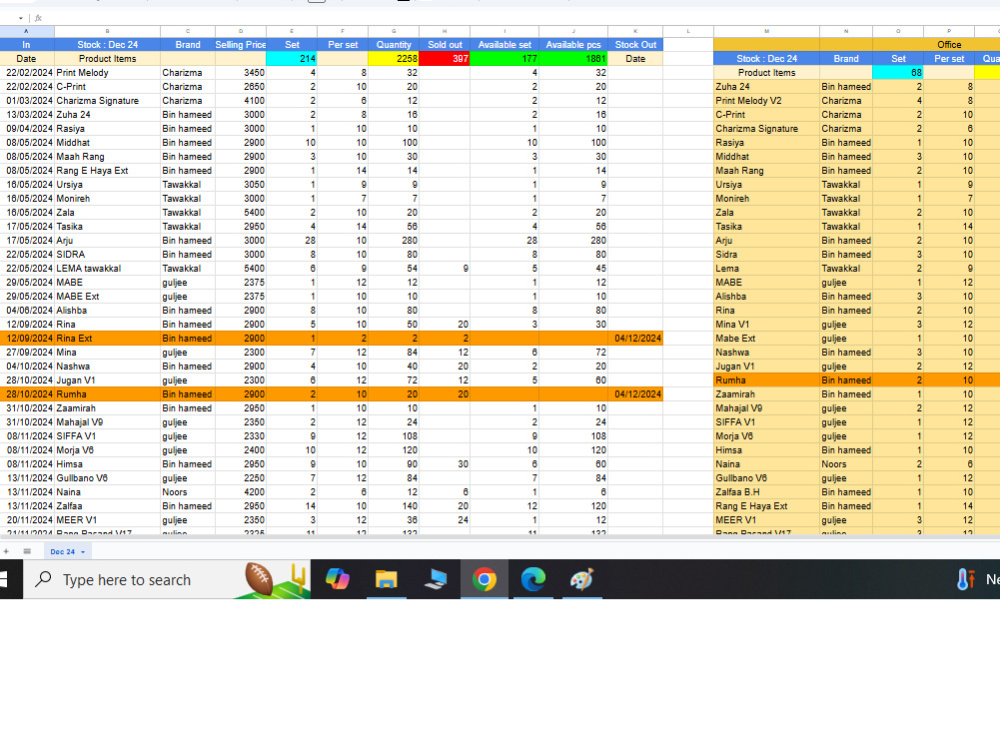
Task: Select the cyan total cell 214
Action: click(x=291, y=59)
